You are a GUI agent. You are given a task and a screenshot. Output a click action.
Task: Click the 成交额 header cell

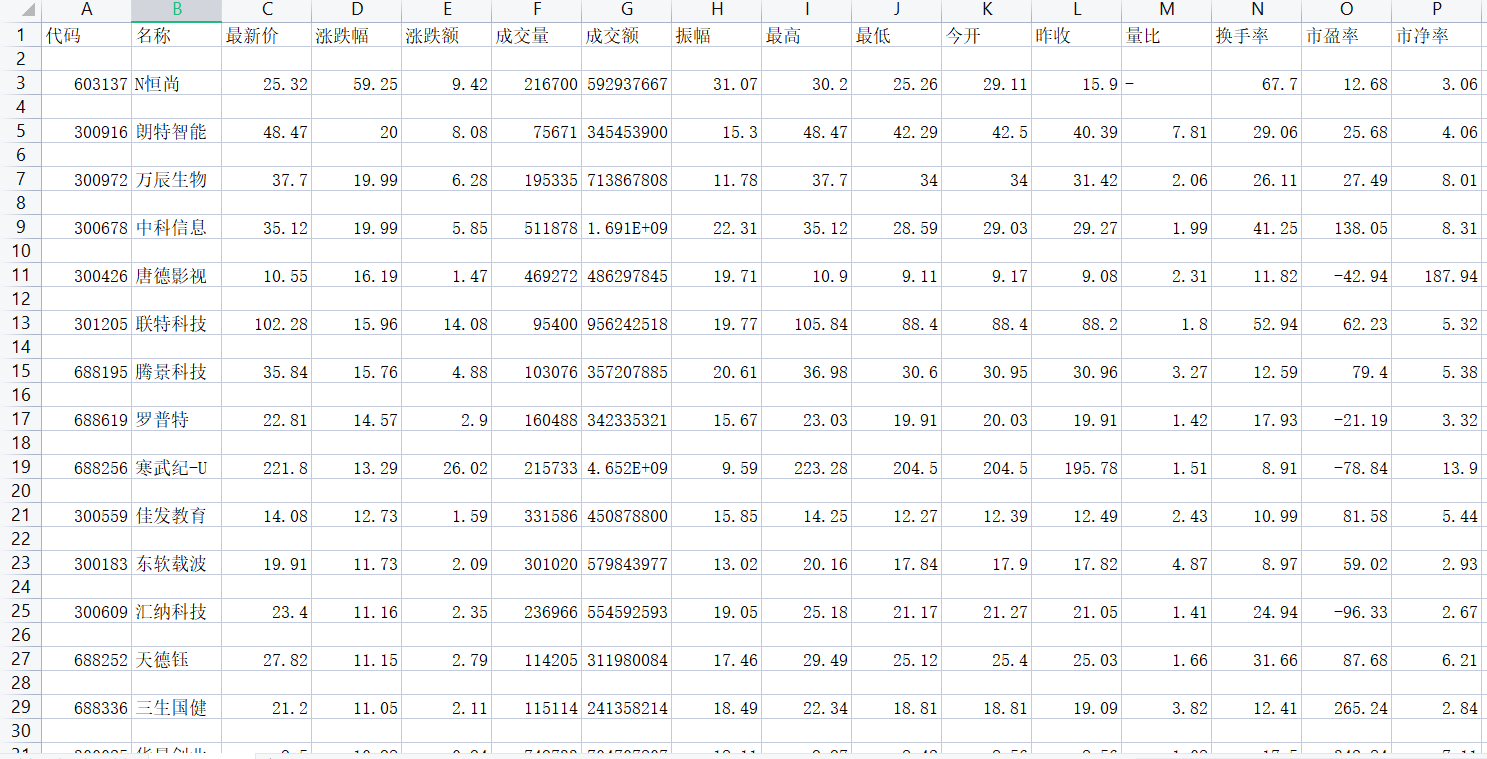627,35
